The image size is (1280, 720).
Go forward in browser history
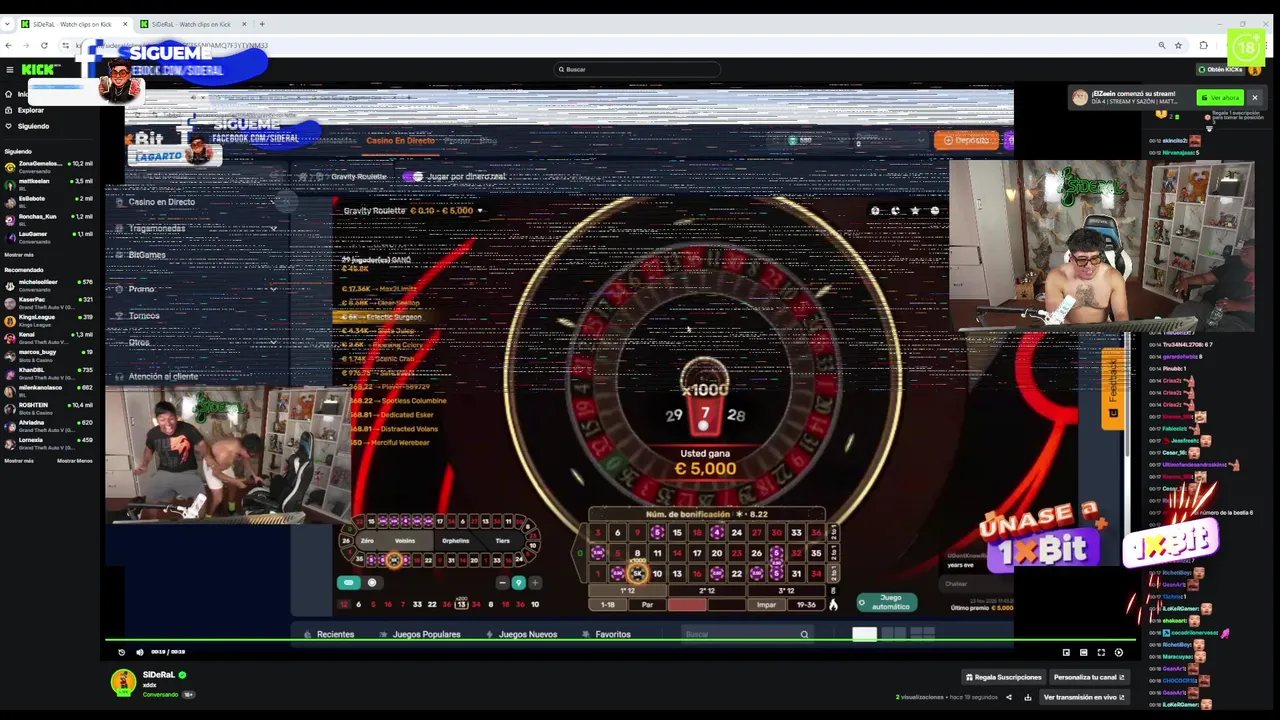[26, 45]
